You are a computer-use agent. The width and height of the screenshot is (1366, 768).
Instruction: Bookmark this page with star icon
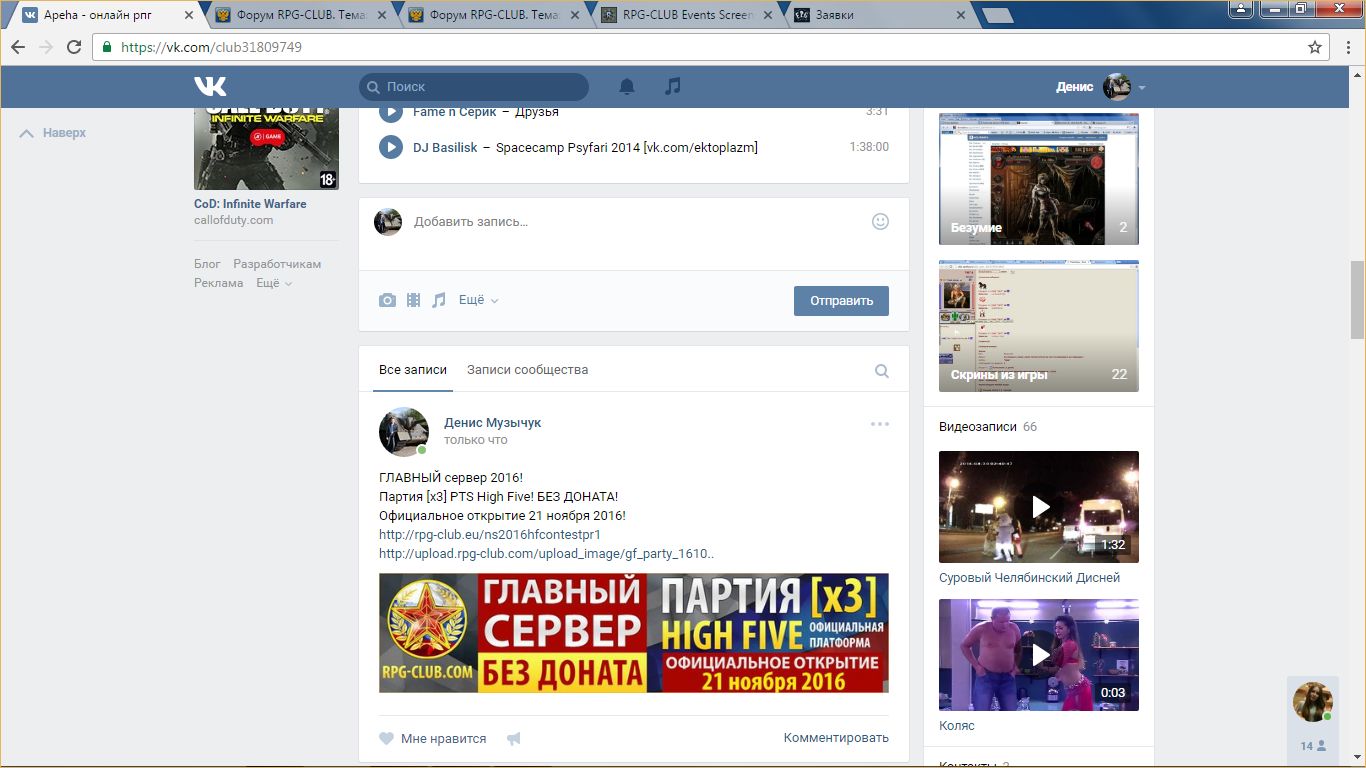tap(1315, 47)
